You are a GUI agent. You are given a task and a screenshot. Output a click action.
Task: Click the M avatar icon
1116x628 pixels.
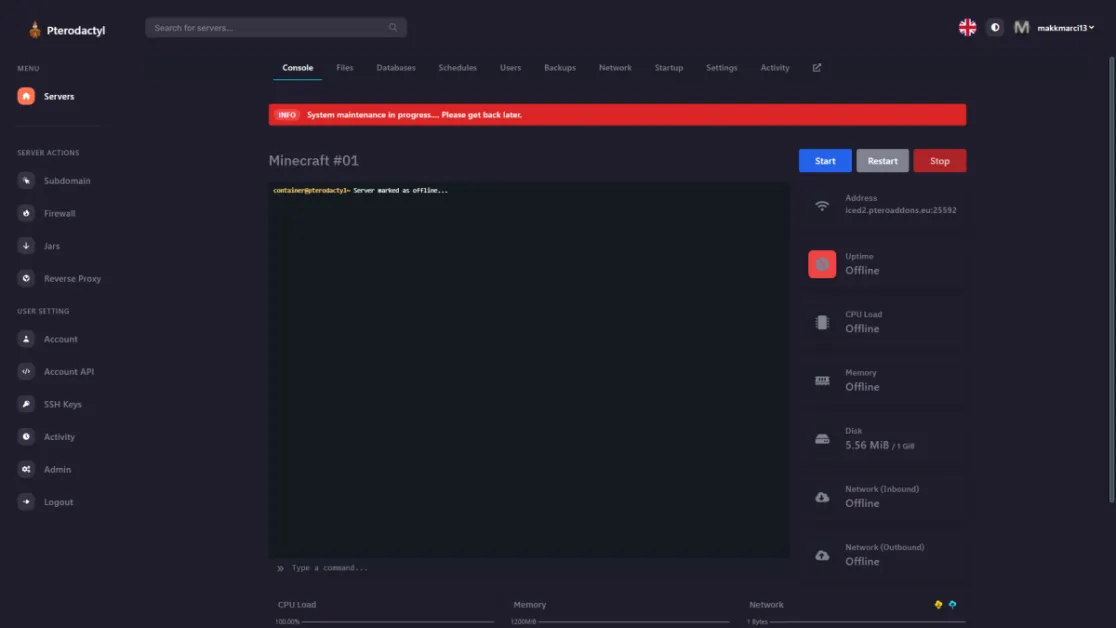(x=1021, y=28)
